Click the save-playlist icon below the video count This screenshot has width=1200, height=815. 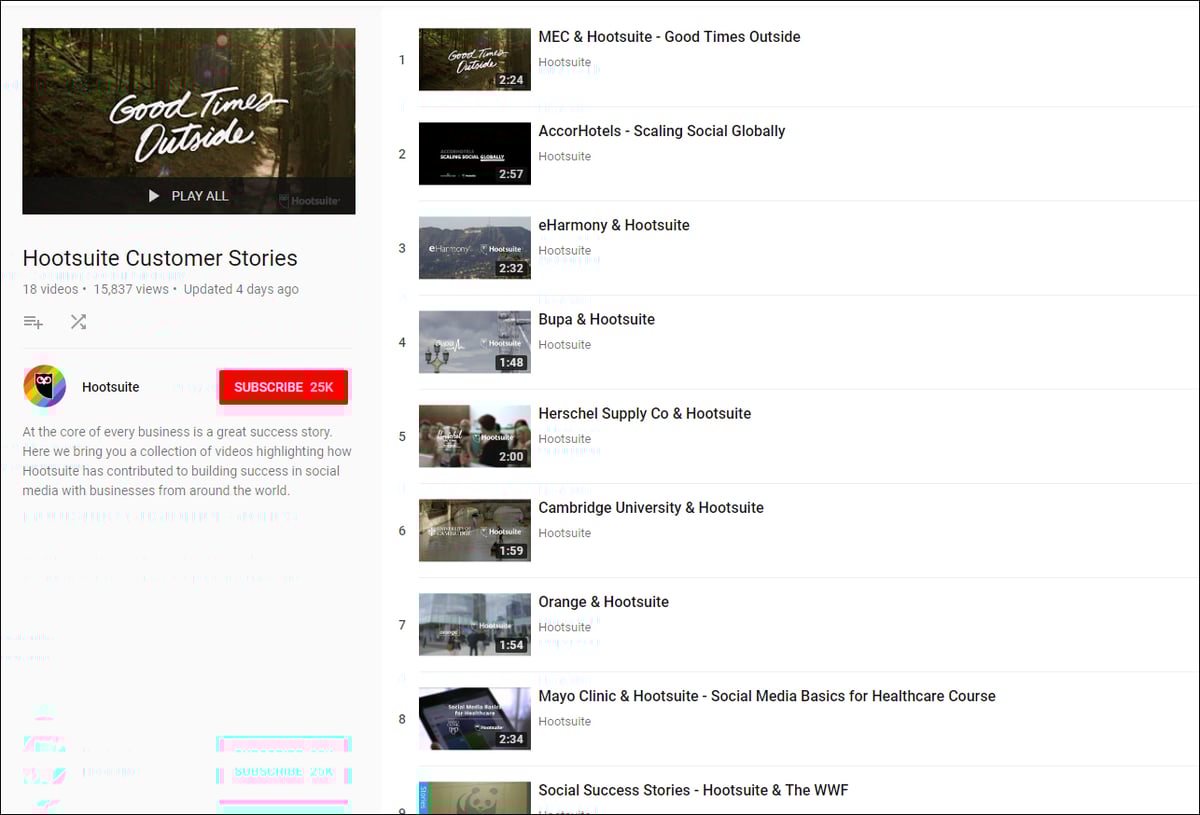coord(33,322)
